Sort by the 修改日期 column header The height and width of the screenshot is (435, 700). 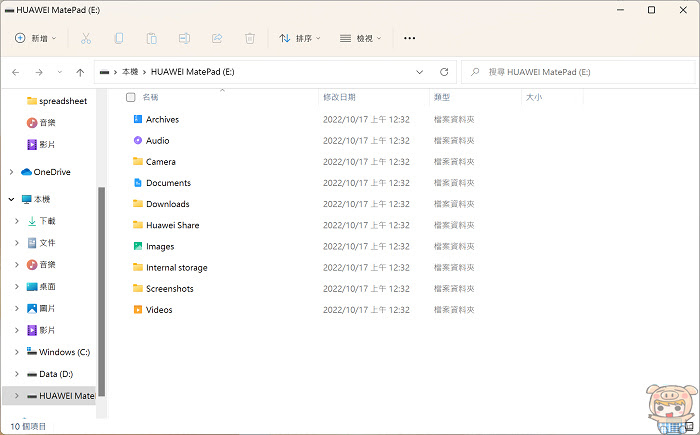339,97
